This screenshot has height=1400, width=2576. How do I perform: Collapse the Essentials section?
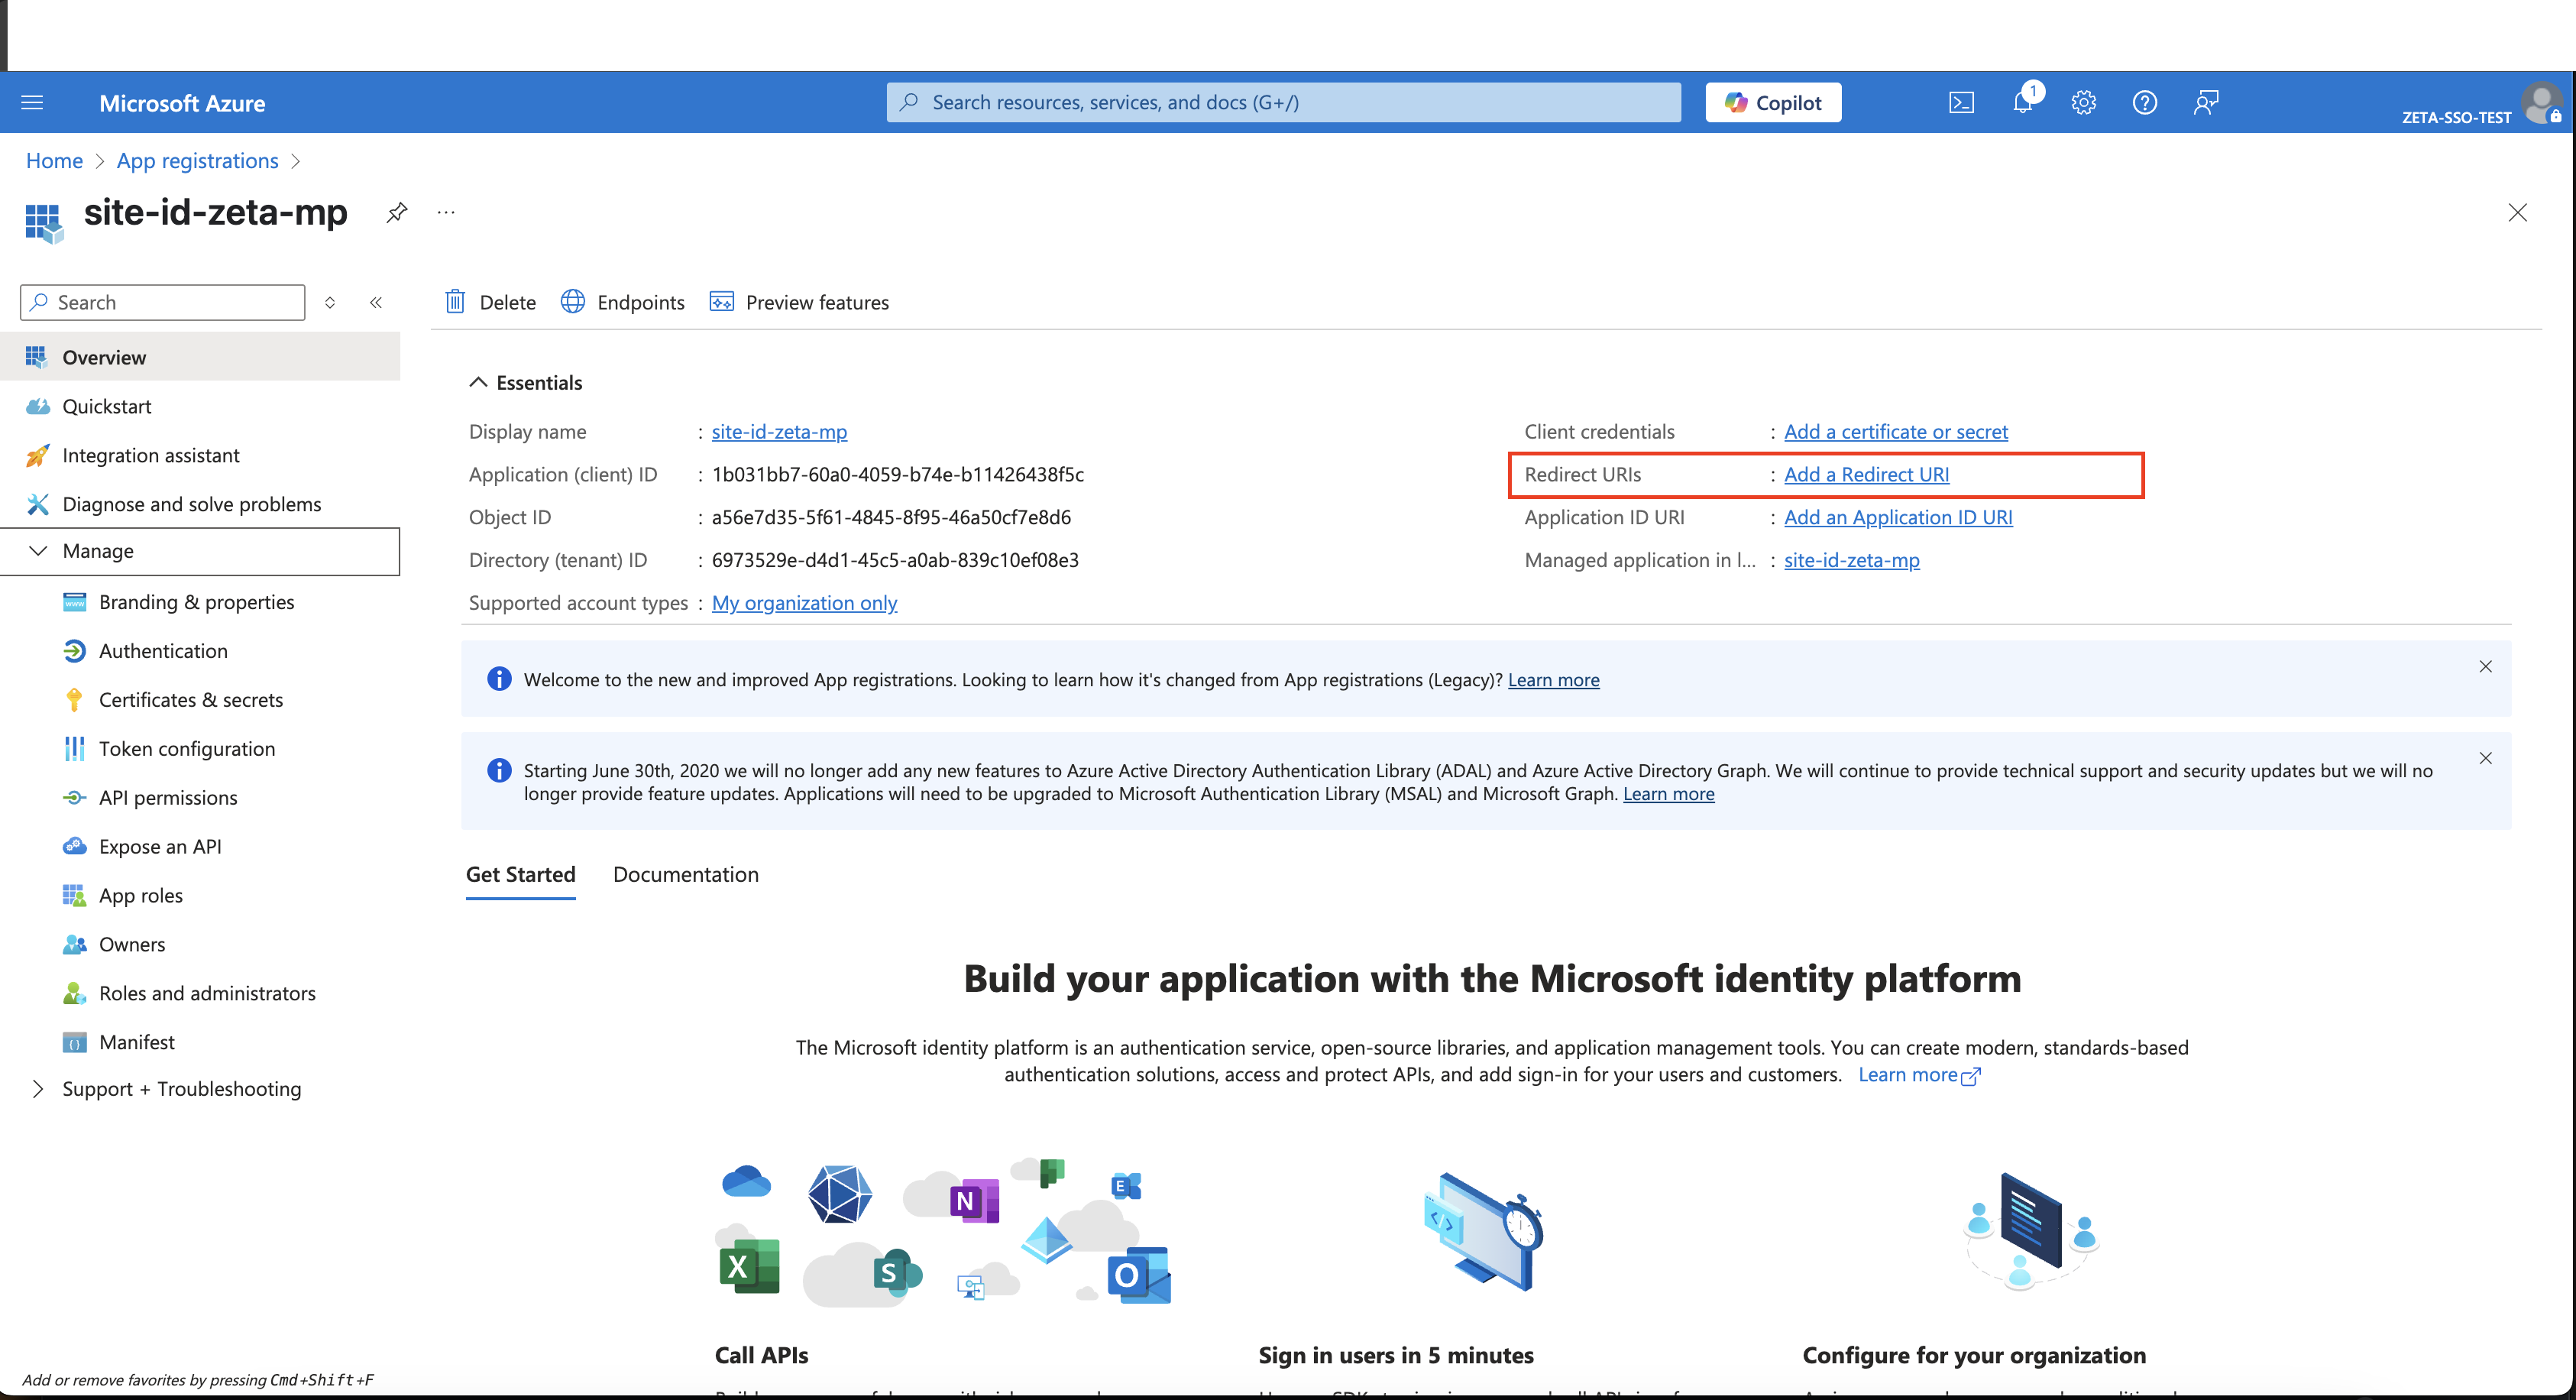click(478, 381)
